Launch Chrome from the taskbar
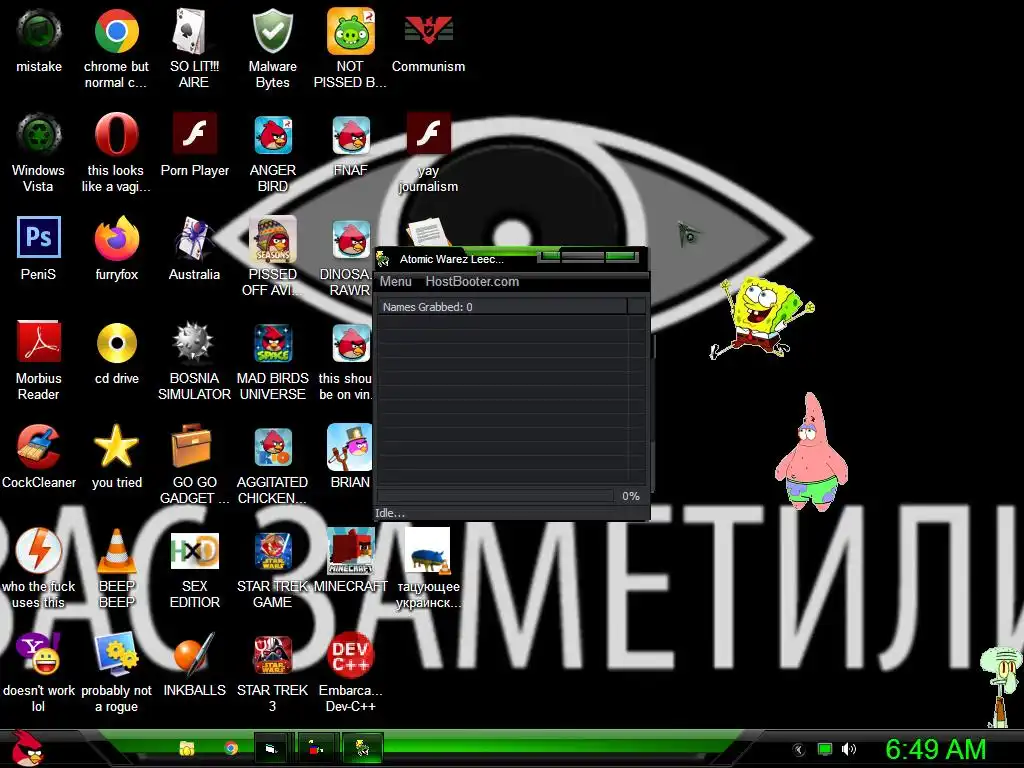This screenshot has height=768, width=1024. [231, 748]
